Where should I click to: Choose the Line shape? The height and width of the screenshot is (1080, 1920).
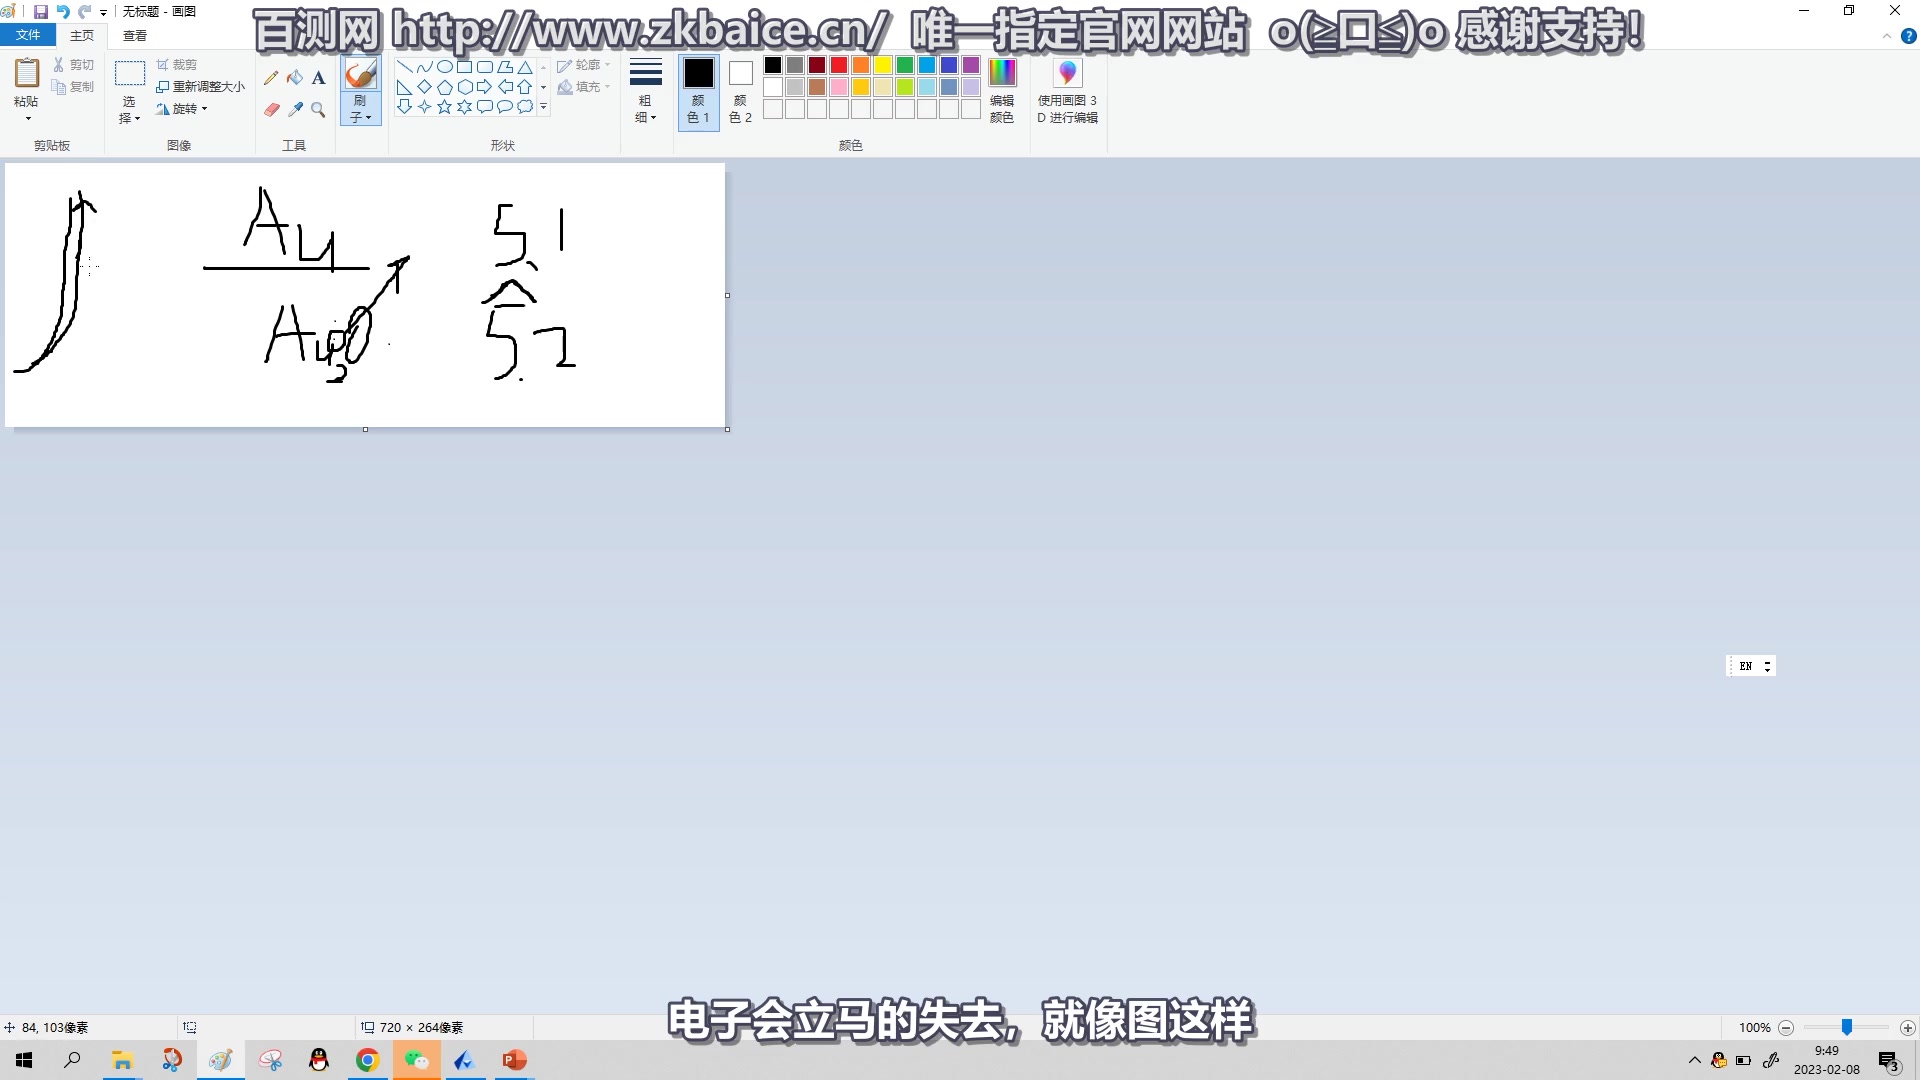coord(404,67)
